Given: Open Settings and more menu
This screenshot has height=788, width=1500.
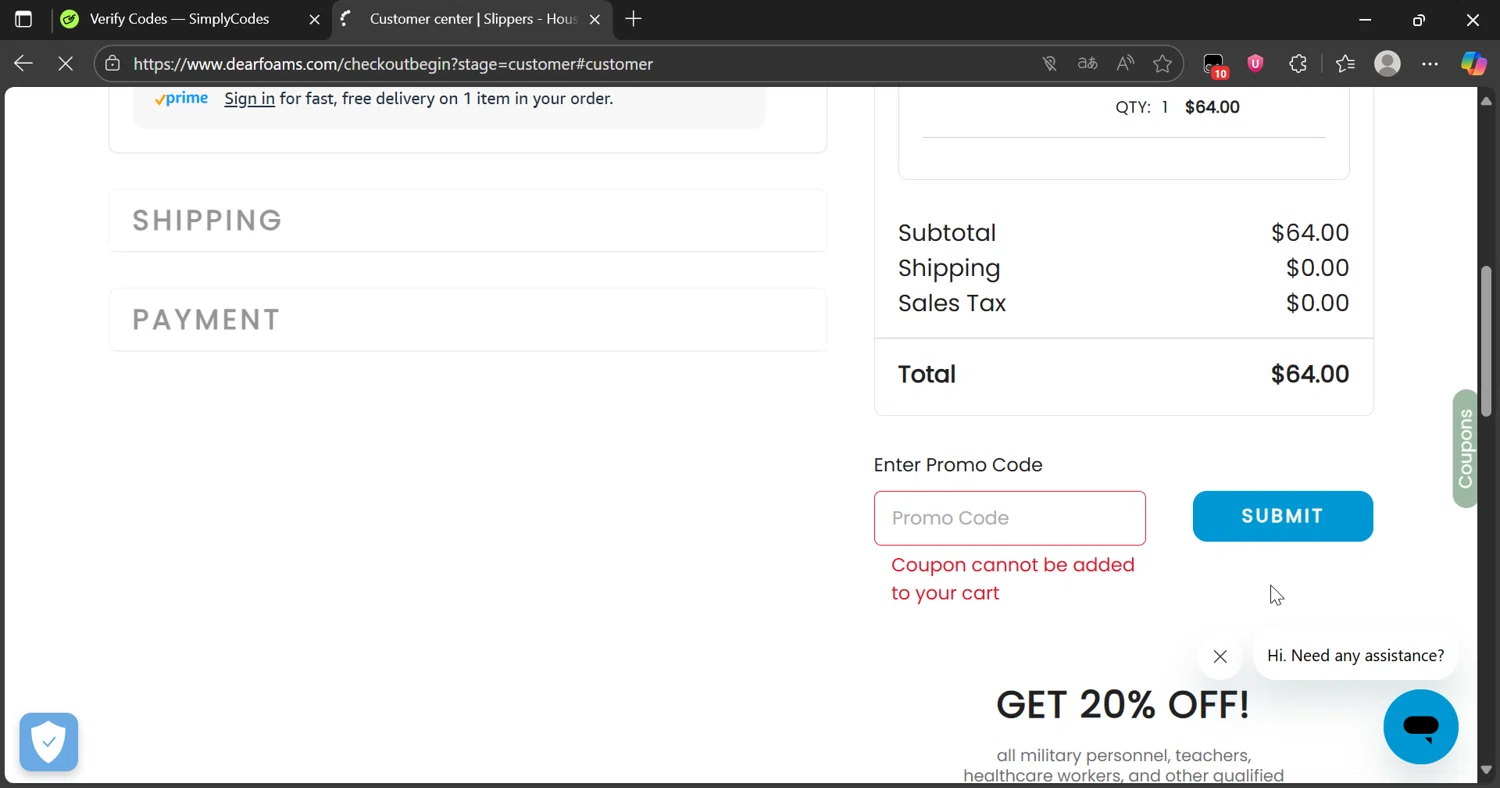Looking at the screenshot, I should (1430, 64).
